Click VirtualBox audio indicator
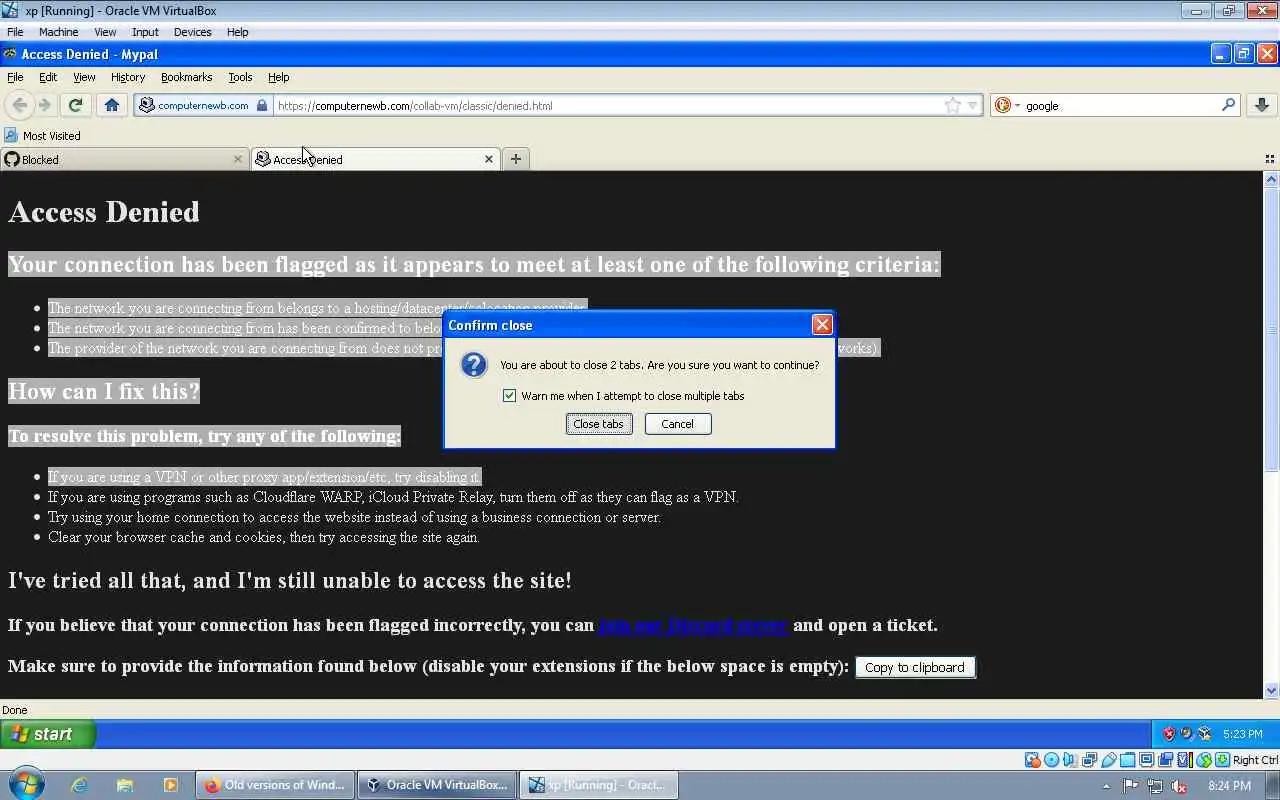Screen dimensions: 1280x800 1070,760
